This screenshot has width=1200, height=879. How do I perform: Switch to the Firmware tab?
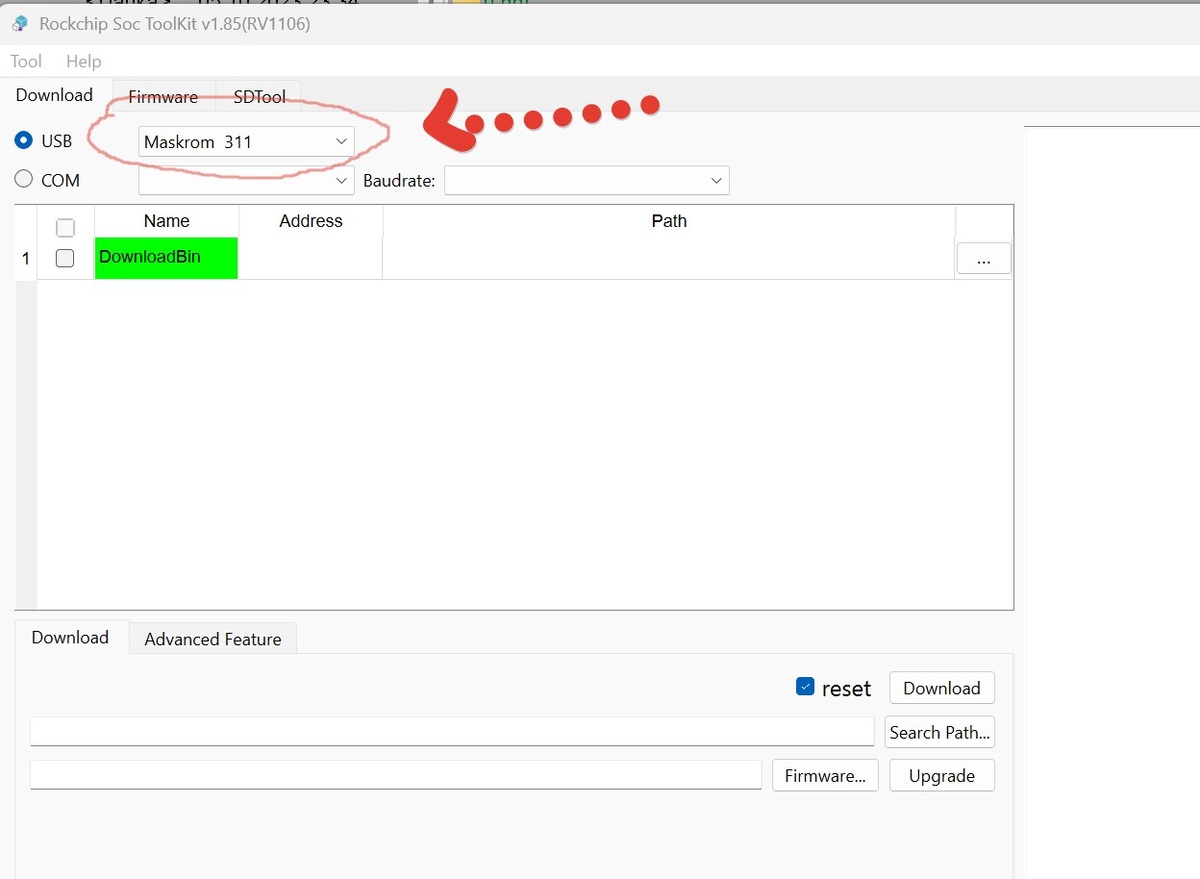click(x=163, y=97)
